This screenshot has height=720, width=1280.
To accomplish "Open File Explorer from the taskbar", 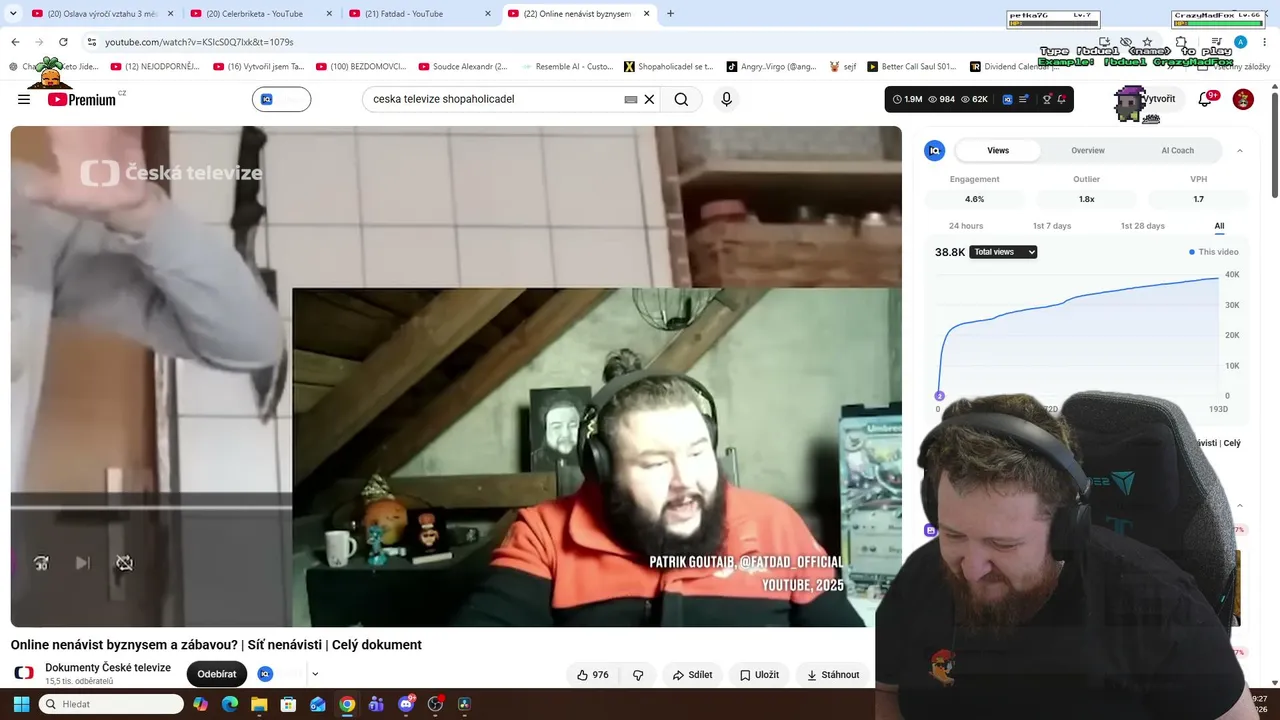I will tap(259, 704).
